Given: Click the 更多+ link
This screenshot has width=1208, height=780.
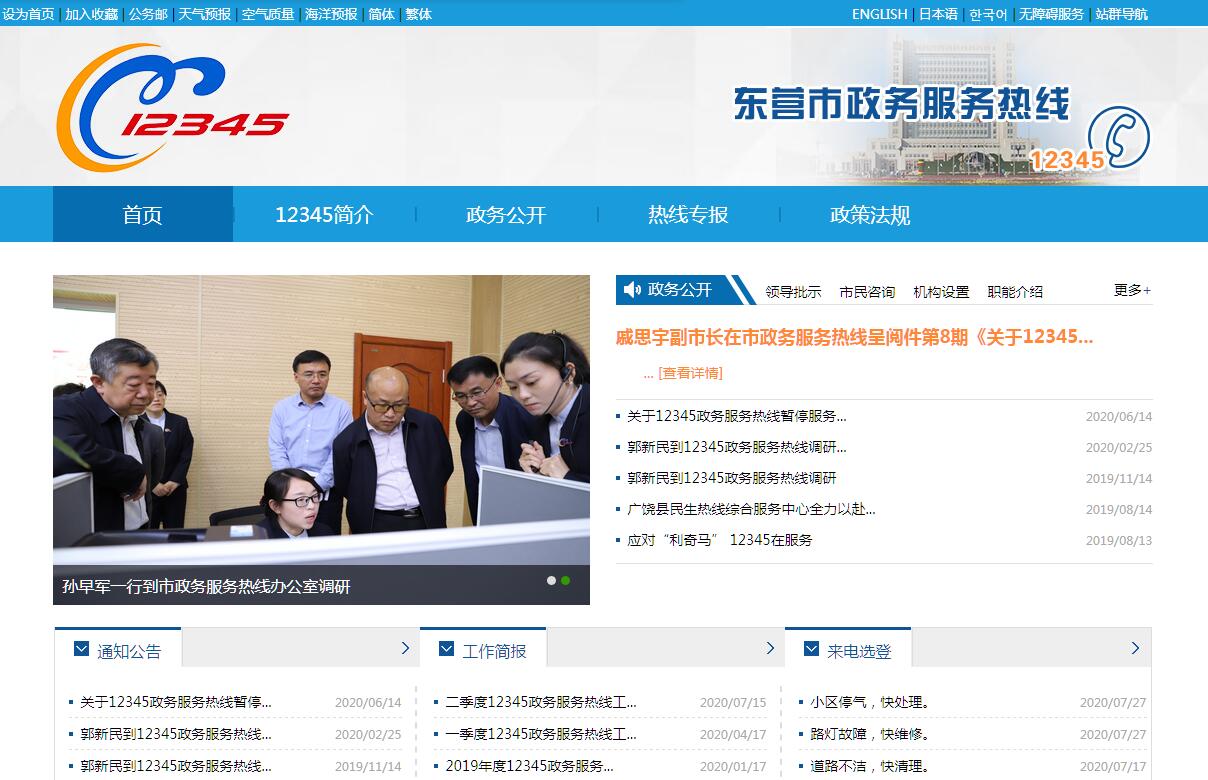Looking at the screenshot, I should coord(1132,290).
